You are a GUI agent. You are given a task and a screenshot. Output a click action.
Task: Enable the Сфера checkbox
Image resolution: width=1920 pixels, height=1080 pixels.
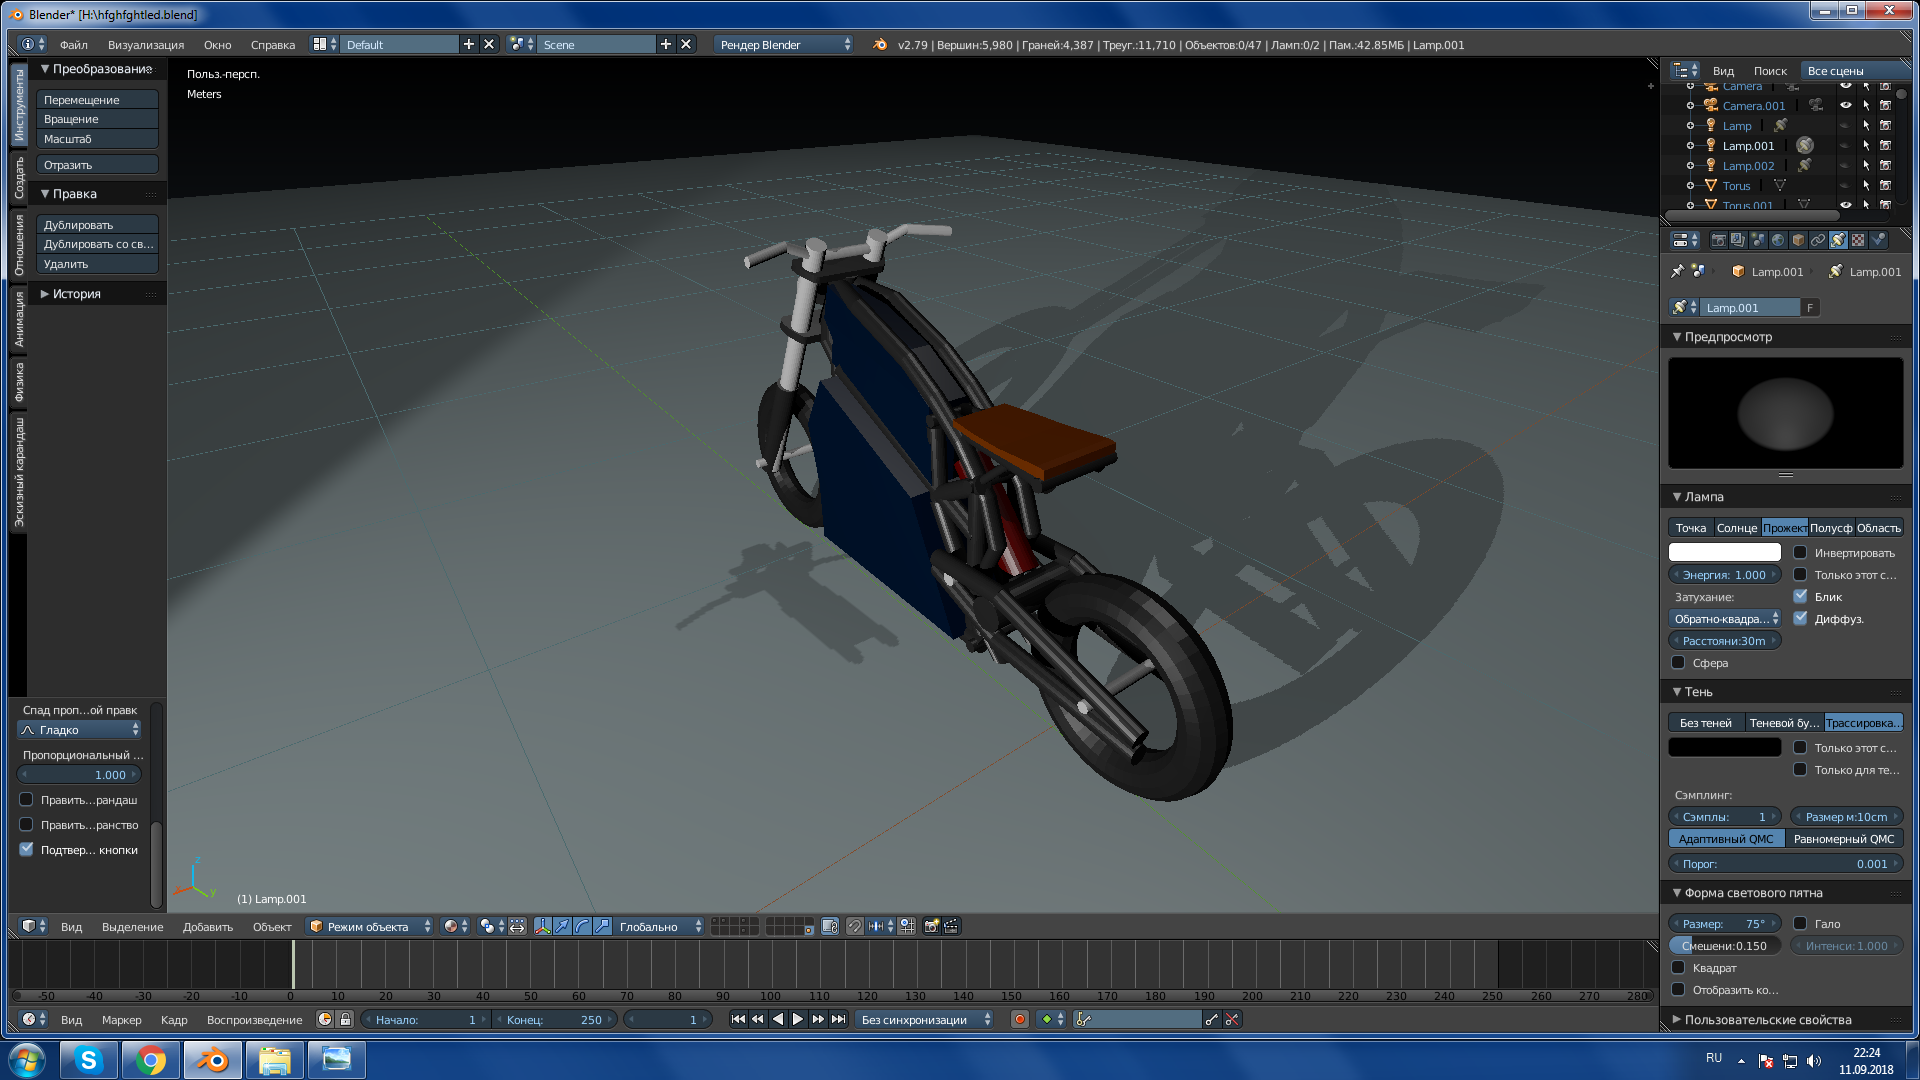(x=1679, y=663)
